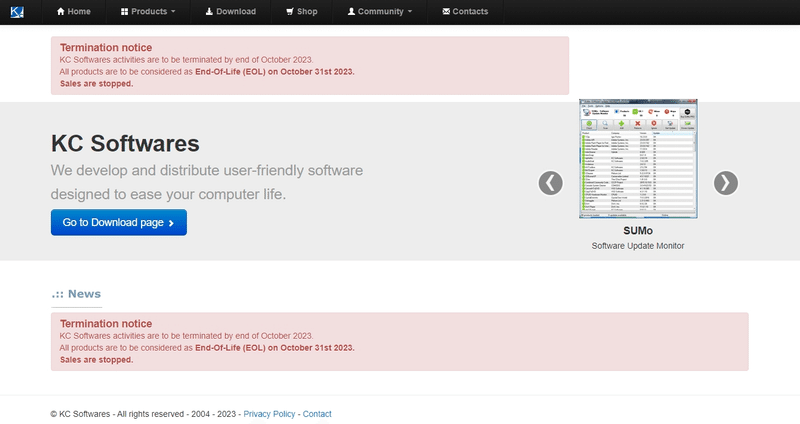The height and width of the screenshot is (424, 800).
Task: Open the Home navigation item
Action: 73,12
